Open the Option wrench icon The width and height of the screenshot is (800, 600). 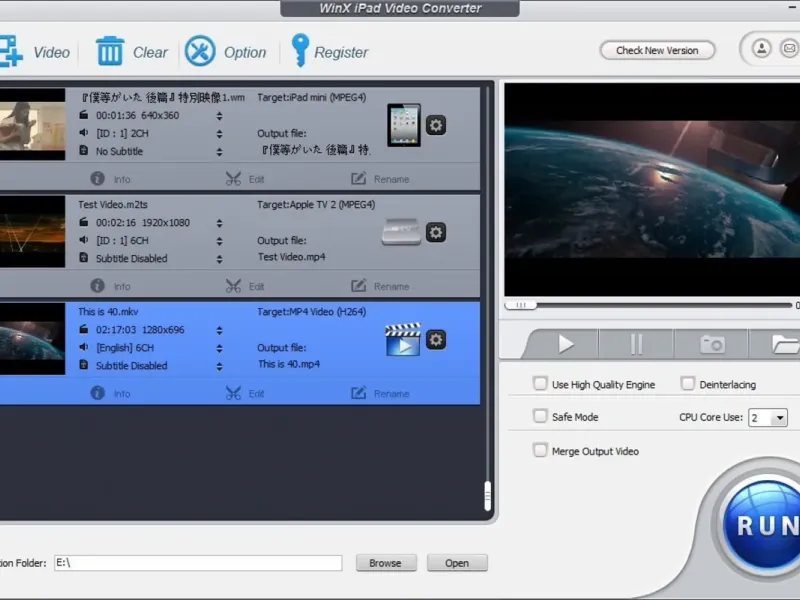(x=199, y=51)
